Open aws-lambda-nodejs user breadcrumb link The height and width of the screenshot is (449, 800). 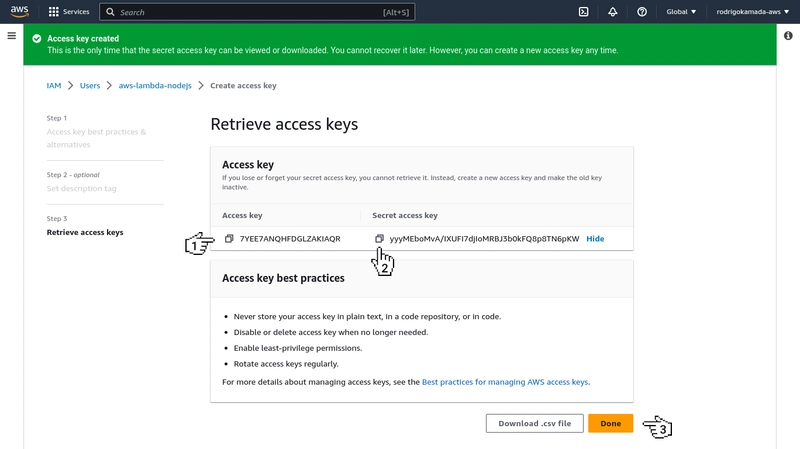point(157,86)
